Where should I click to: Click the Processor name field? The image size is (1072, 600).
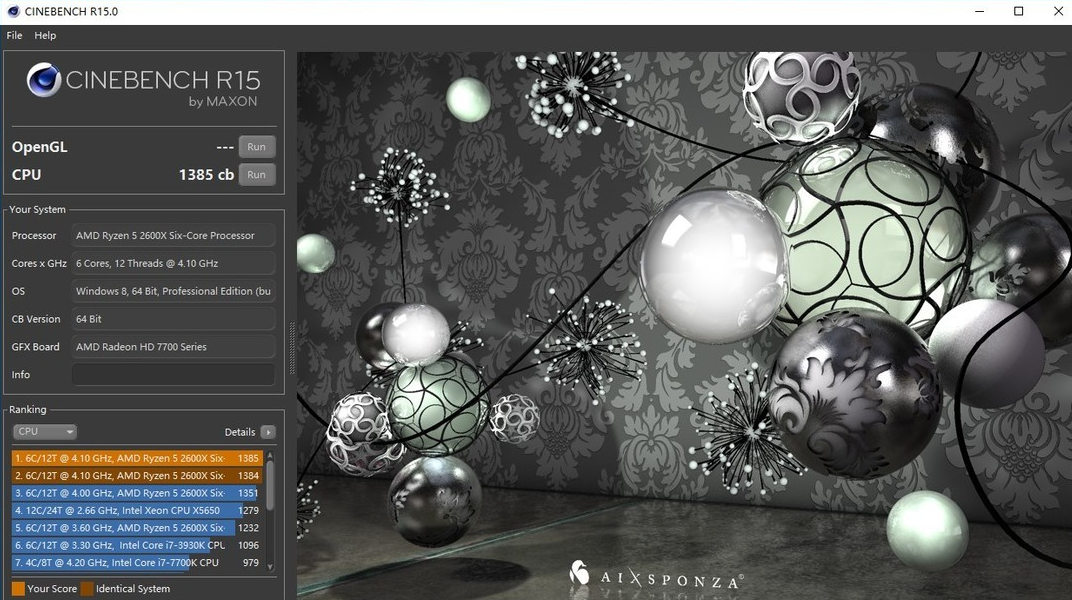click(x=173, y=236)
